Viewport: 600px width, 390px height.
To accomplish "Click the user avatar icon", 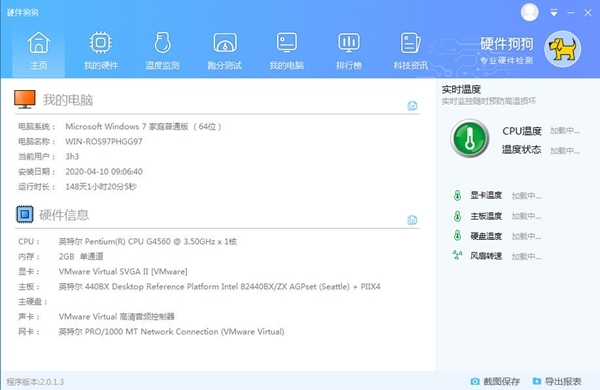I will tap(530, 12).
